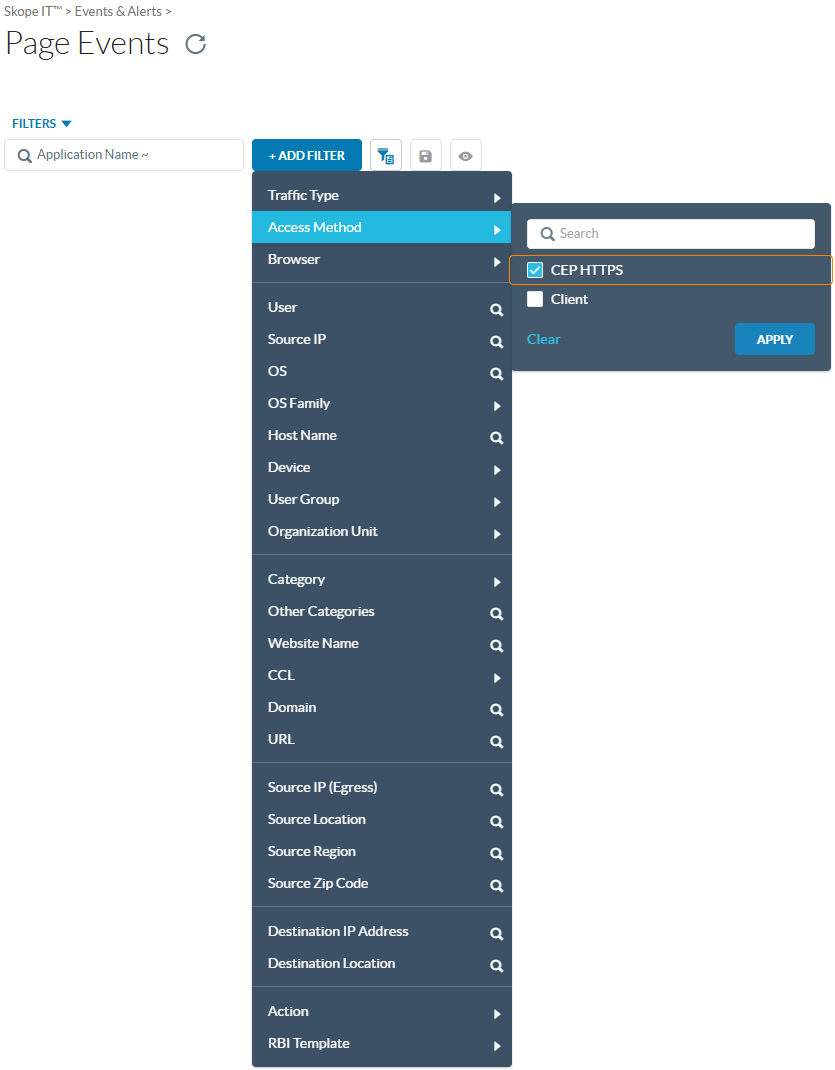The image size is (835, 1070).
Task: Open the saved filter list icon
Action: pyautogui.click(x=386, y=156)
